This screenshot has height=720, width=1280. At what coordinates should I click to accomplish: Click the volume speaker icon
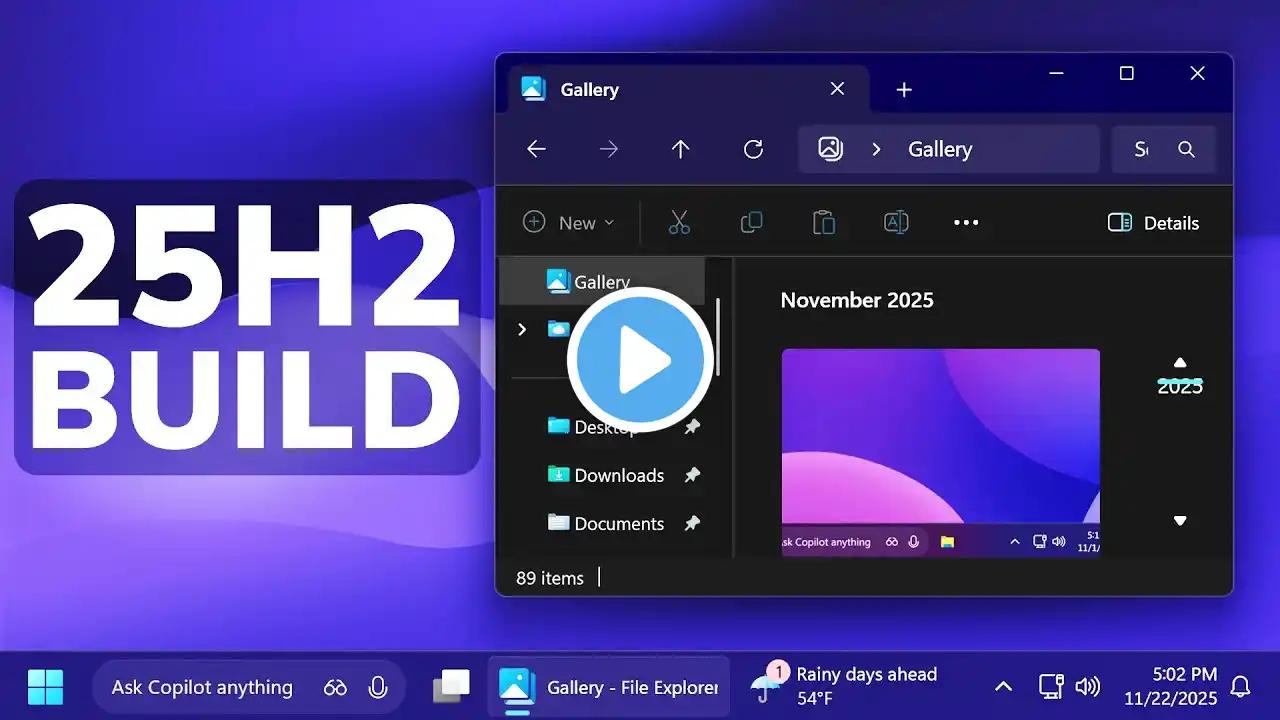click(x=1087, y=686)
